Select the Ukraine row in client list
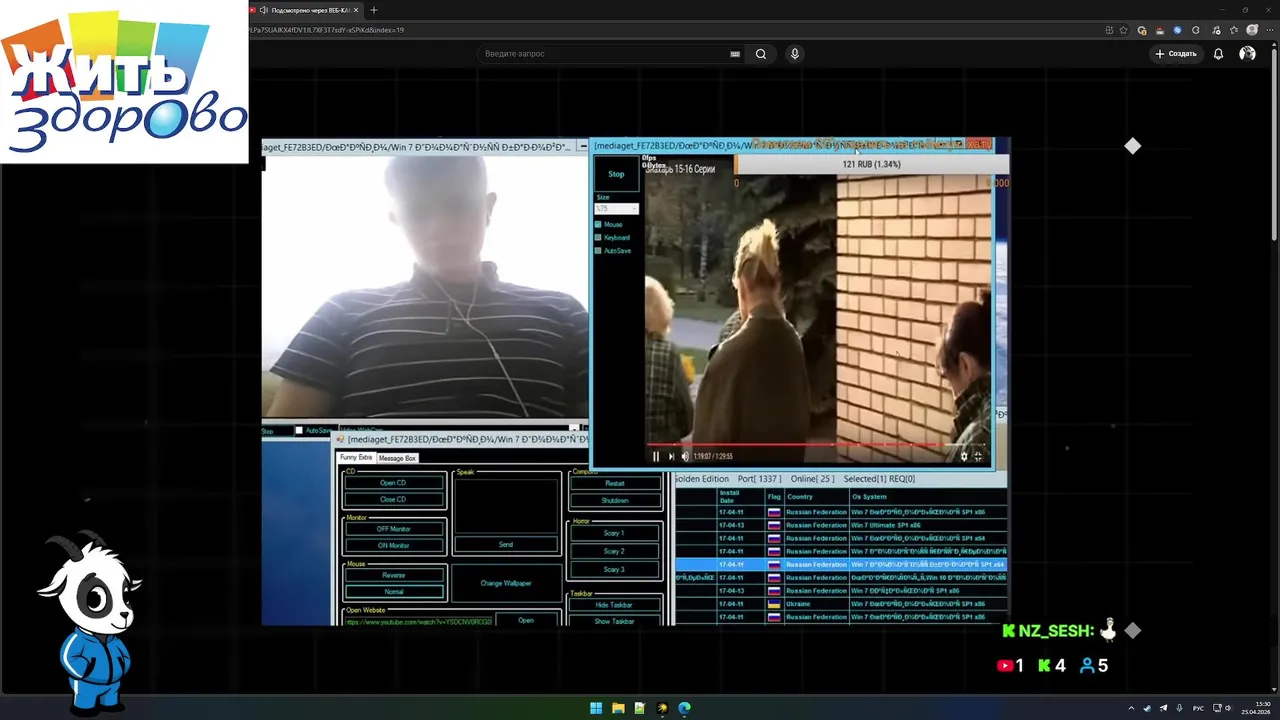 pyautogui.click(x=840, y=604)
